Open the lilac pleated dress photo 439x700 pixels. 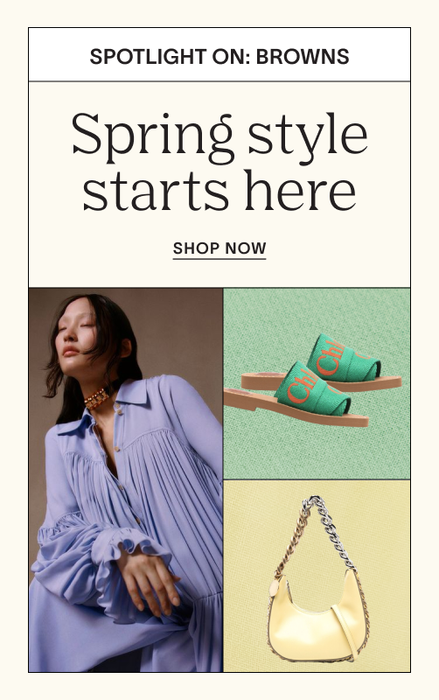[125, 480]
